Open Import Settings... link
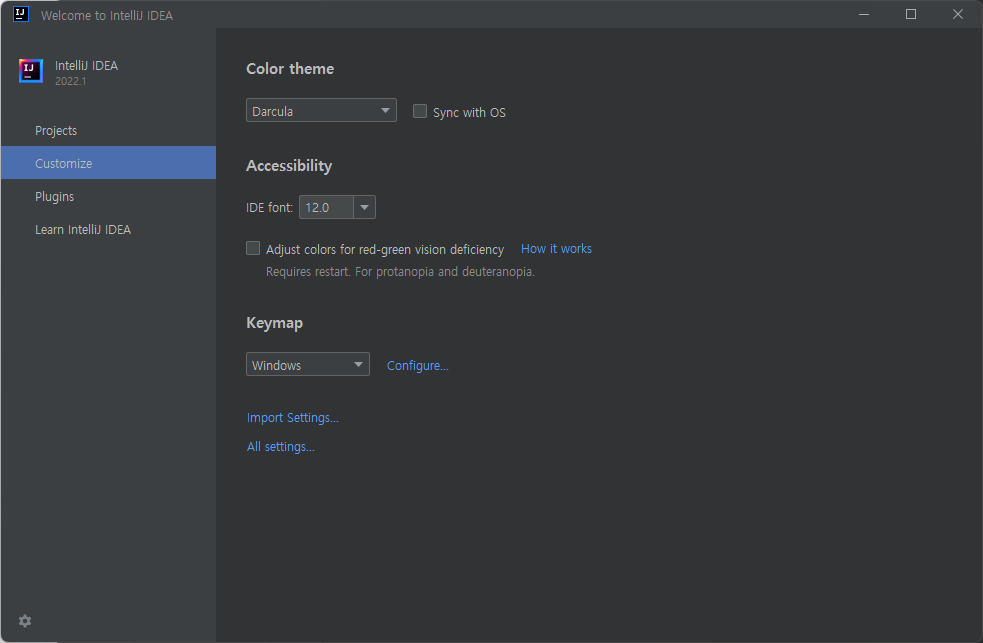Viewport: 983px width, 643px height. tap(293, 417)
